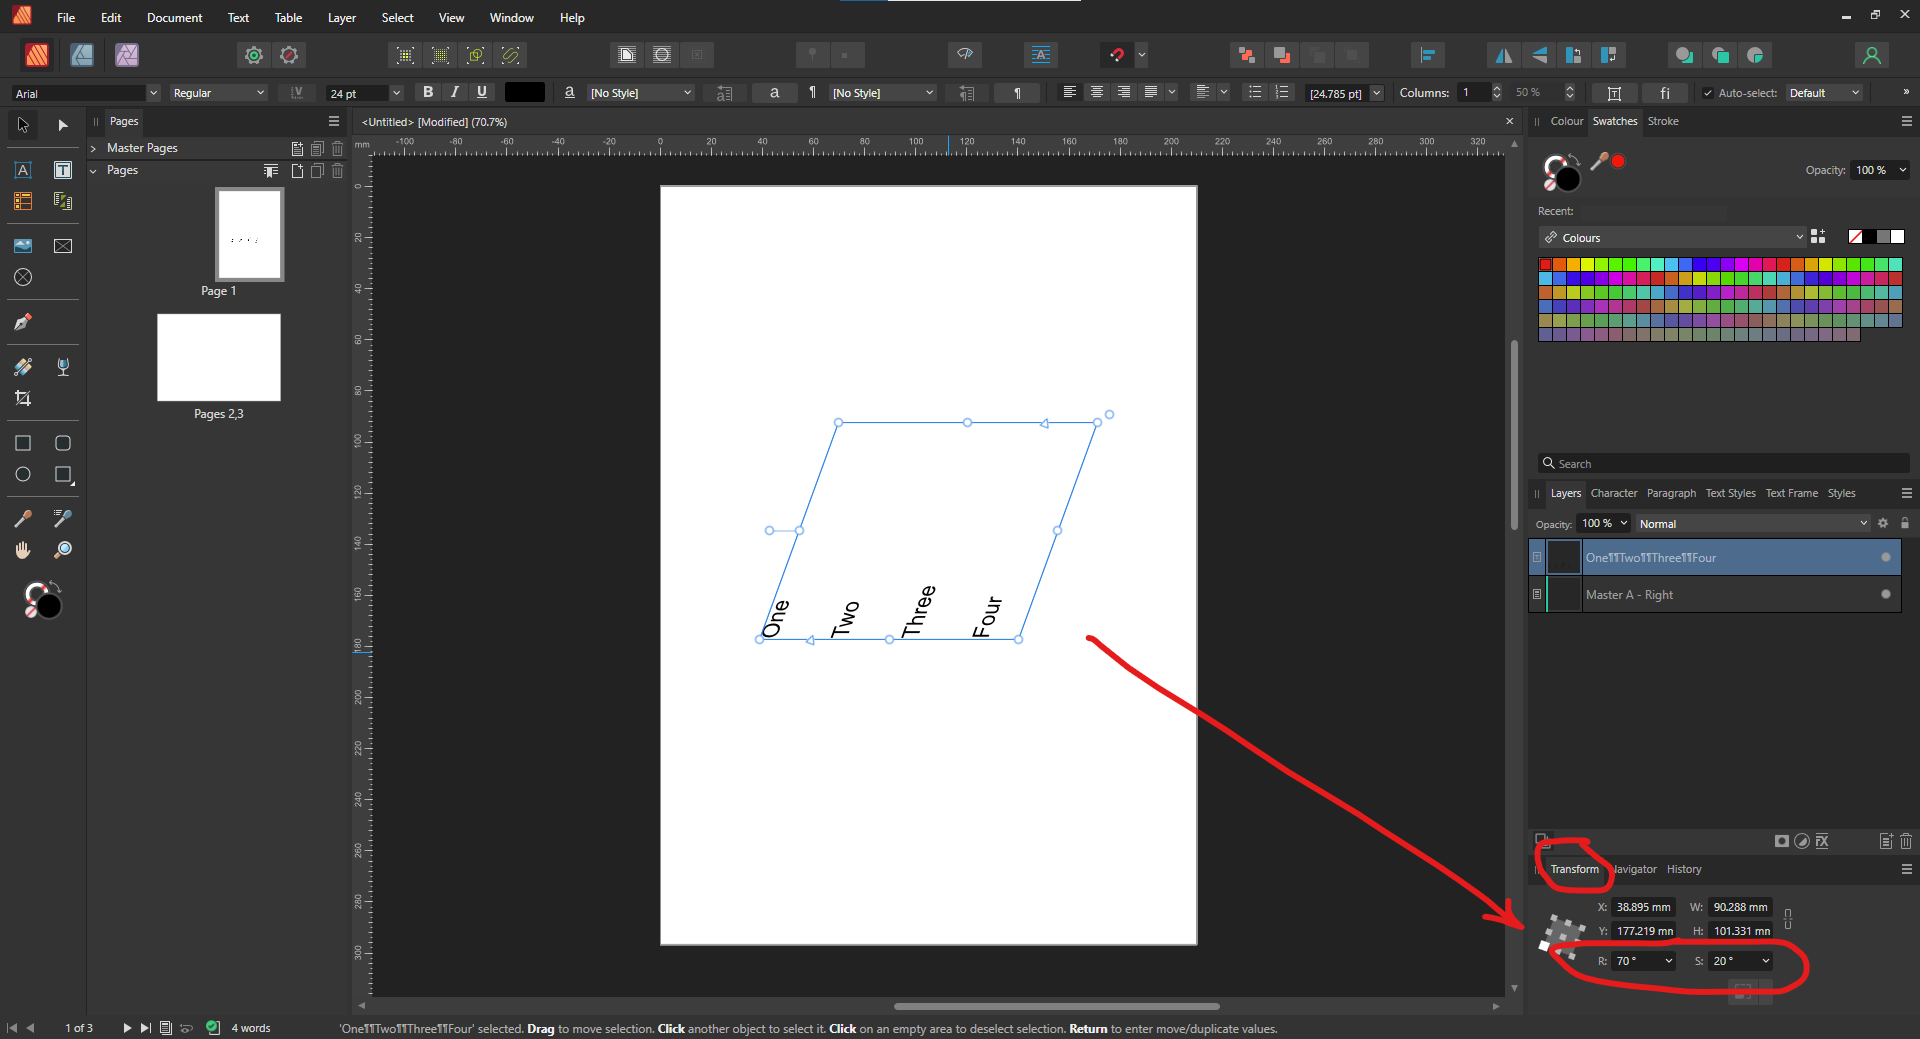Open the Layer menu
Screen dimensions: 1920x1039
point(342,18)
